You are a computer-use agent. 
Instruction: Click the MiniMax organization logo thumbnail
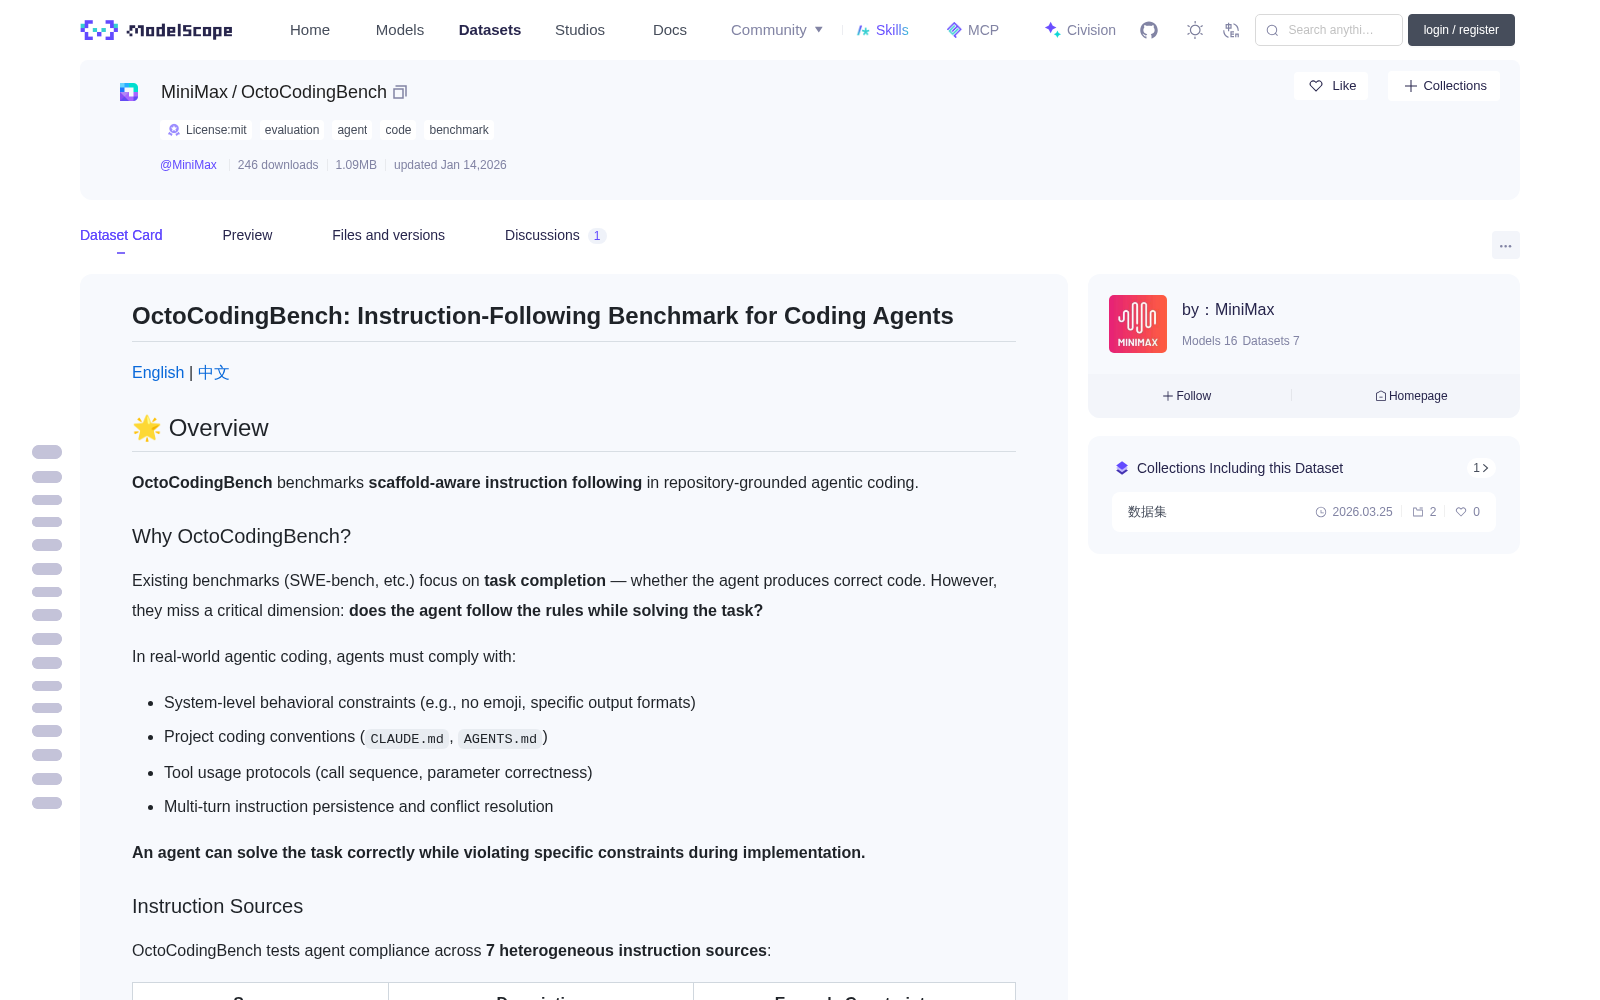[x=1138, y=324]
